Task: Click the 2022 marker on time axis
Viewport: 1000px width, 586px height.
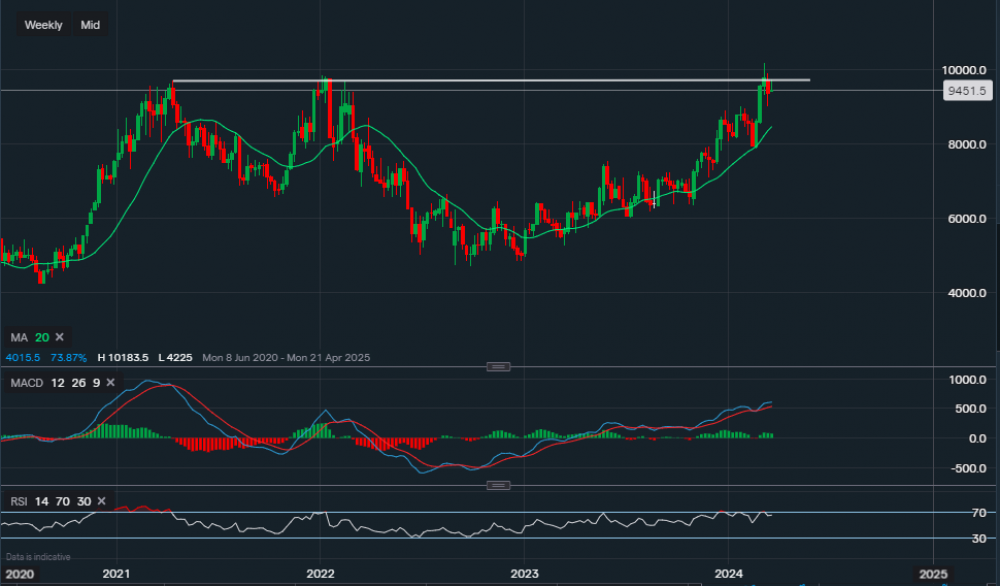Action: (x=320, y=573)
